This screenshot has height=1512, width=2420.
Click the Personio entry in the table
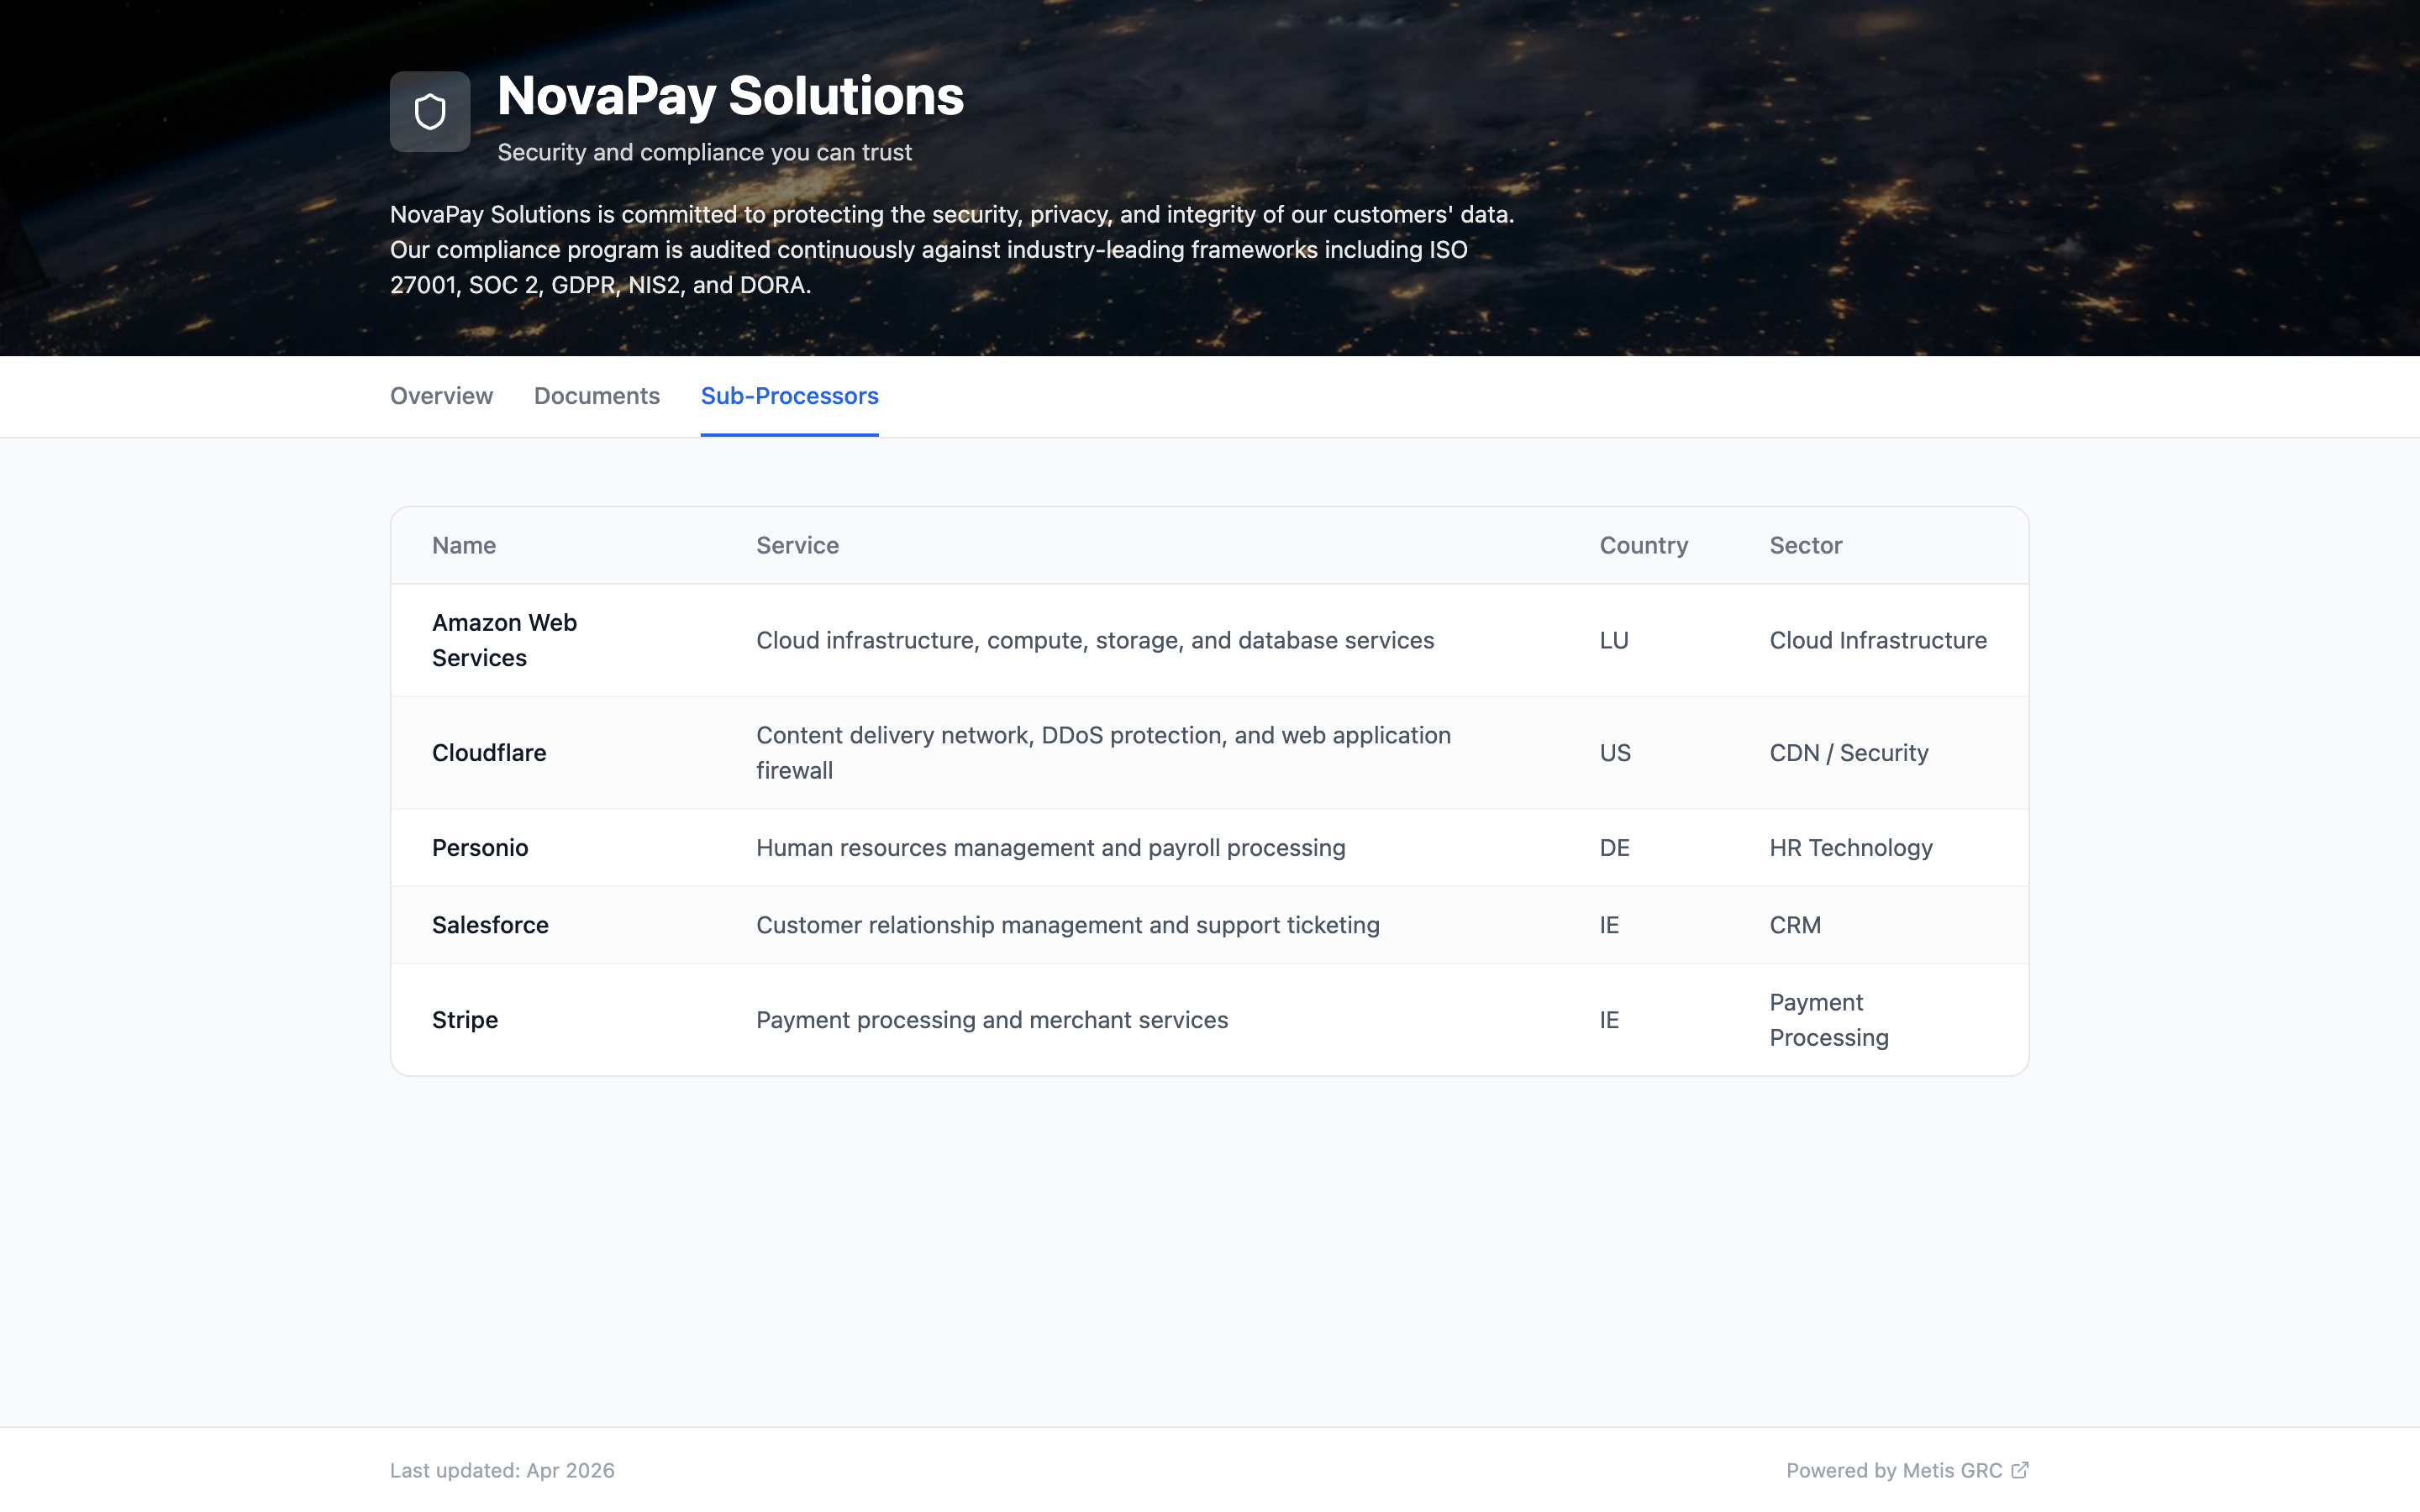(480, 848)
